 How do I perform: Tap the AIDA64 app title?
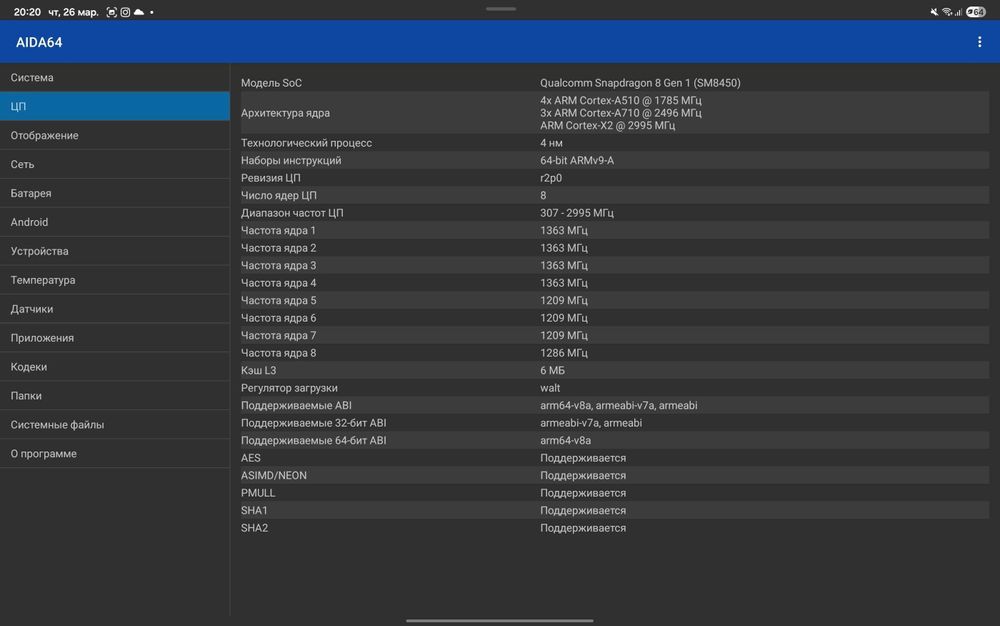[x=39, y=42]
